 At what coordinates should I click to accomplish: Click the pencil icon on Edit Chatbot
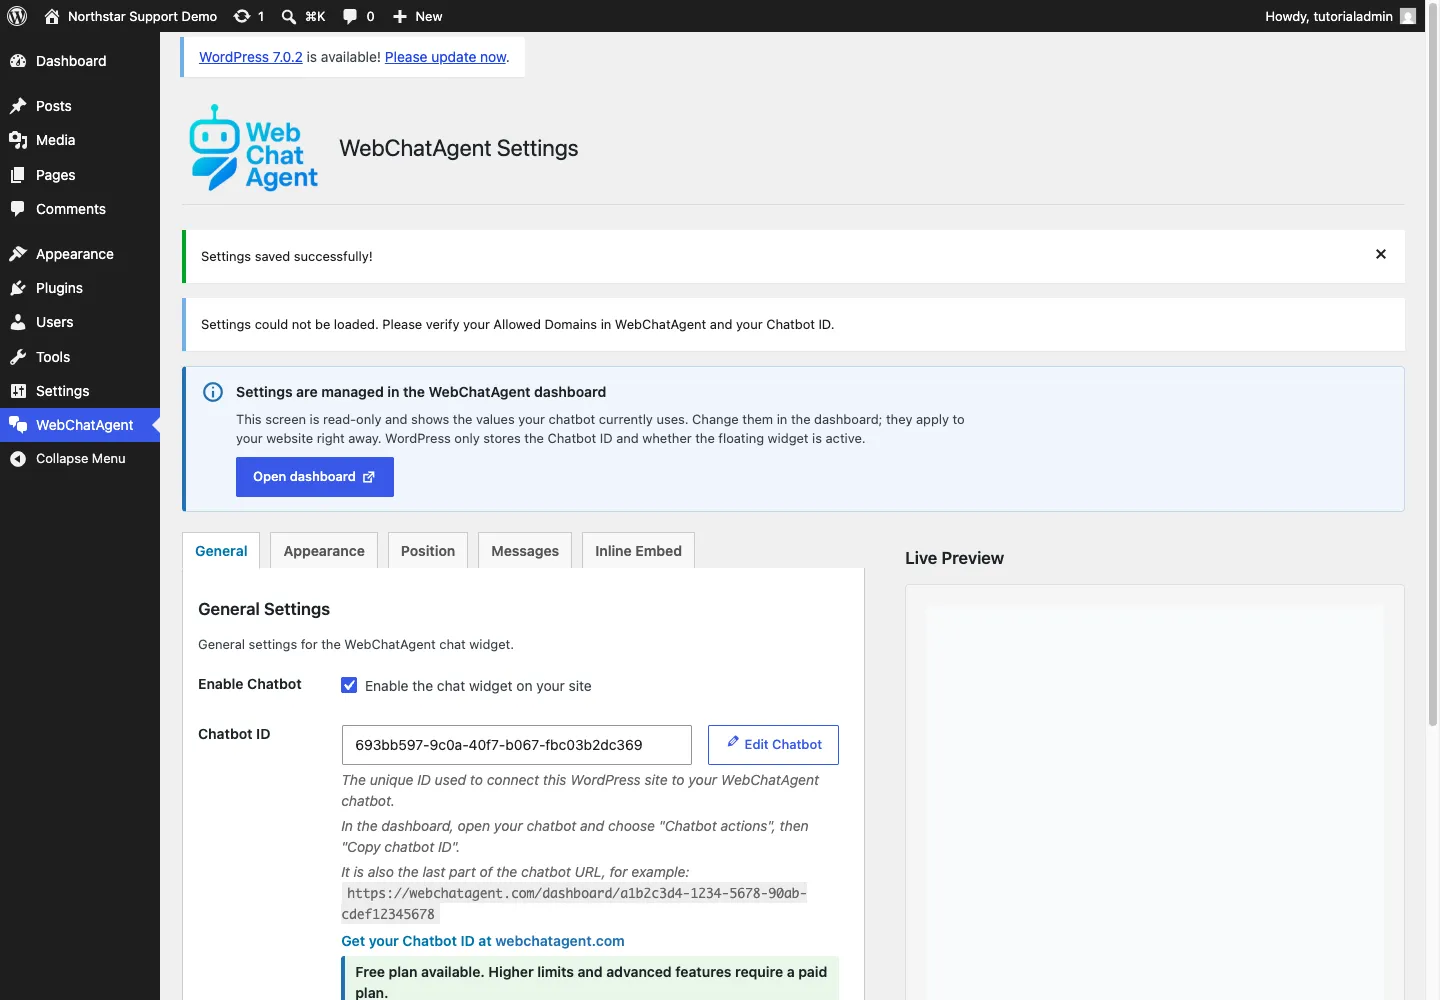(x=733, y=742)
